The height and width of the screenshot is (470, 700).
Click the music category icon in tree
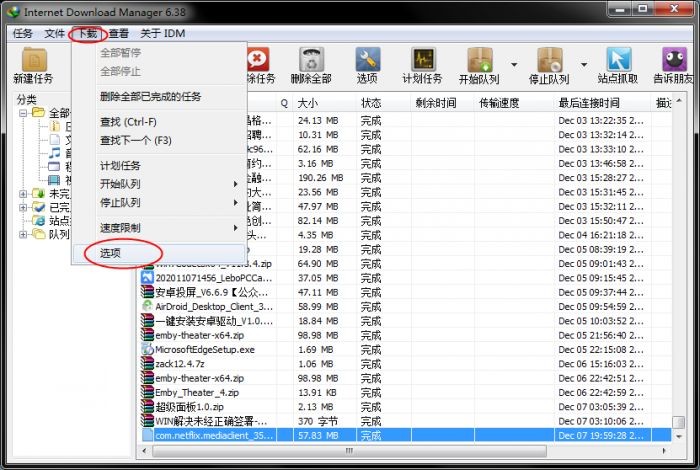(54, 153)
